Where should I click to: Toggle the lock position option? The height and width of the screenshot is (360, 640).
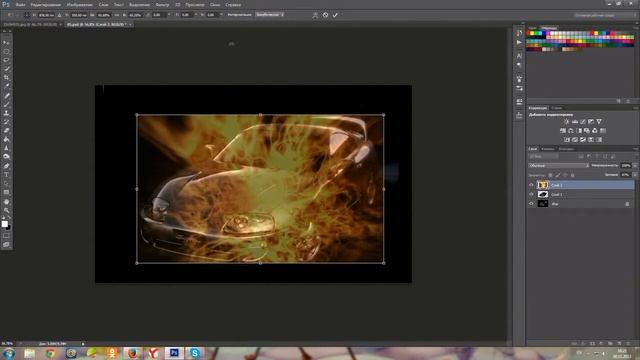[565, 175]
